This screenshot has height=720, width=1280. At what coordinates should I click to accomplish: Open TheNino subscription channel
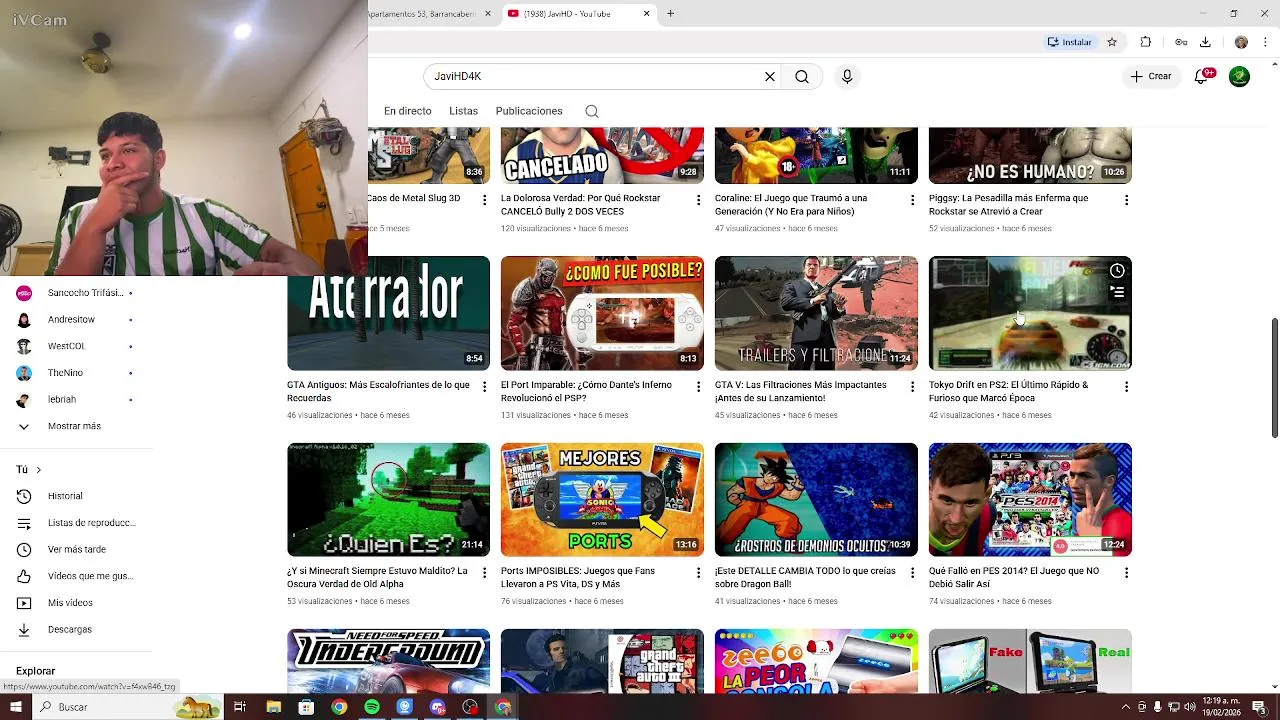[75, 373]
